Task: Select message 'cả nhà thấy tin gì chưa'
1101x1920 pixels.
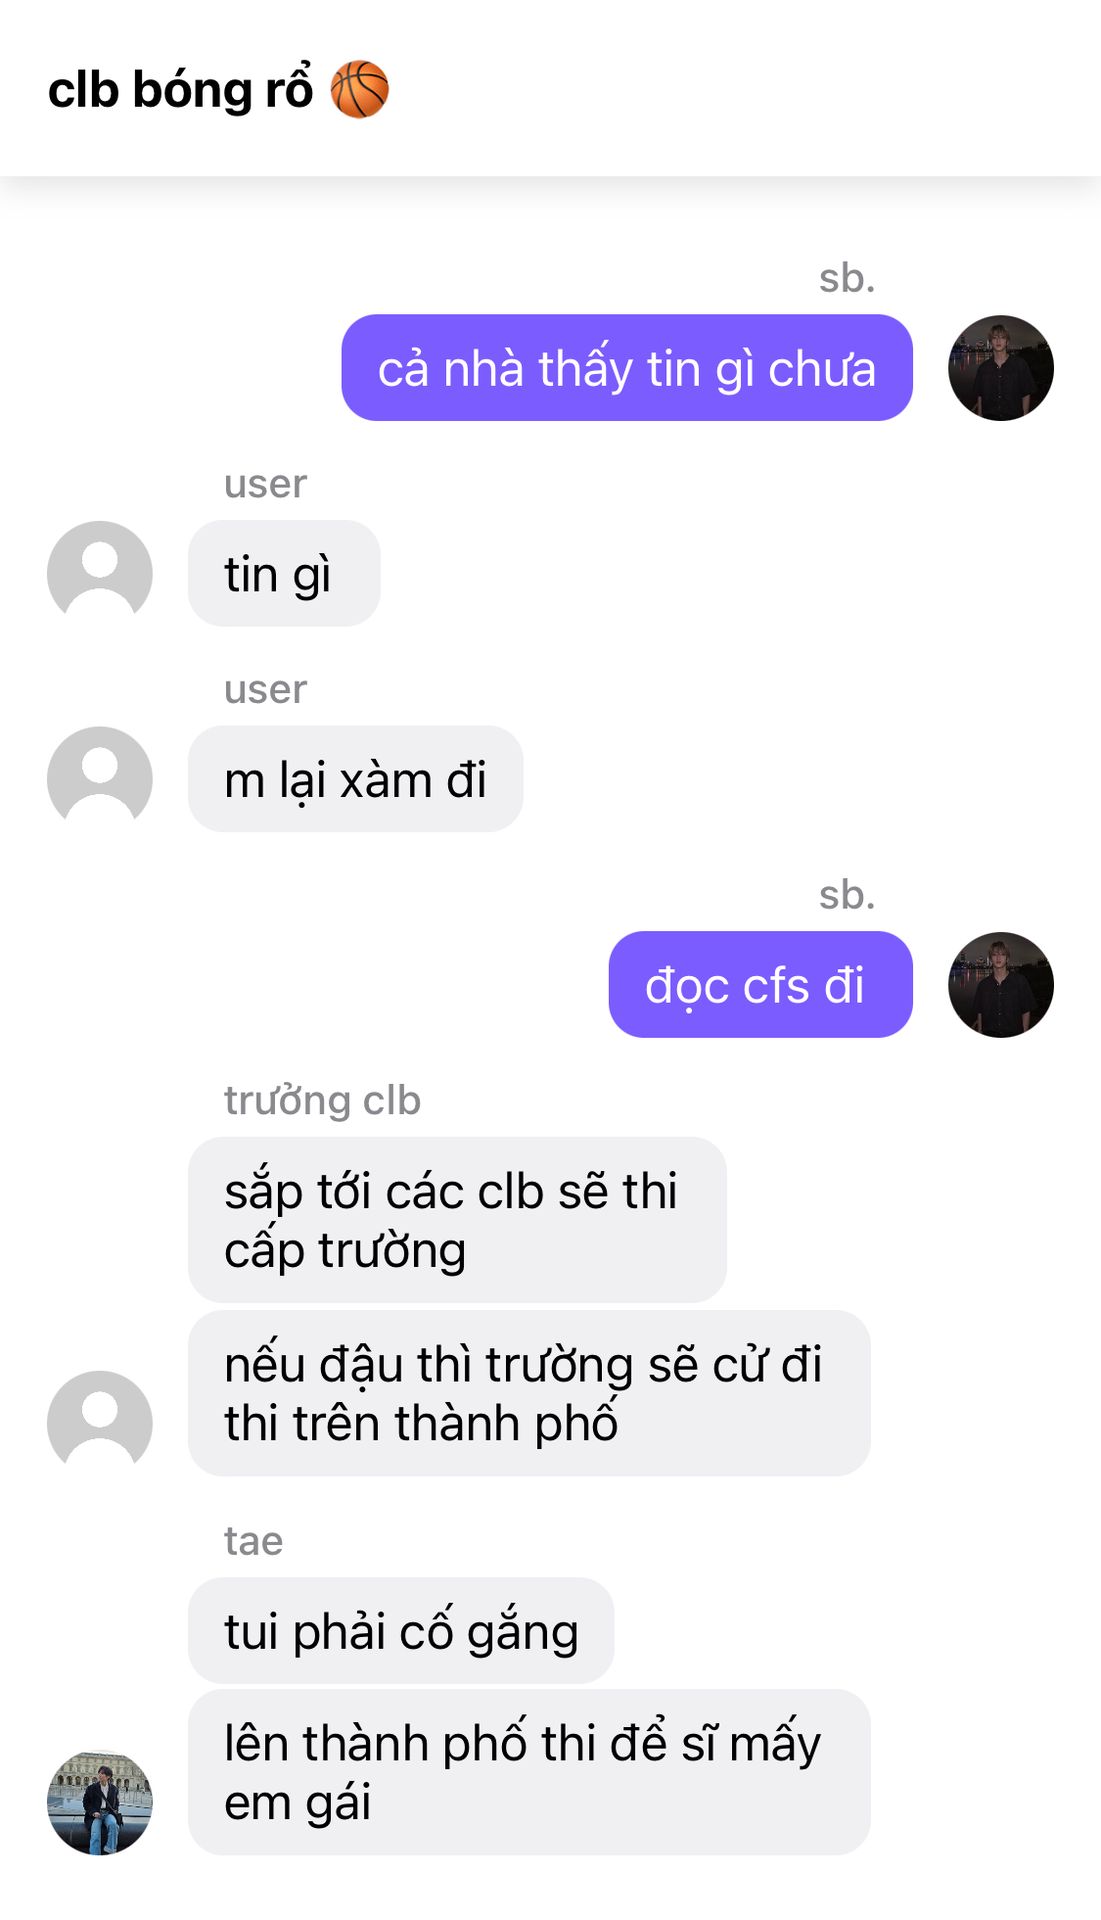Action: pyautogui.click(x=627, y=368)
